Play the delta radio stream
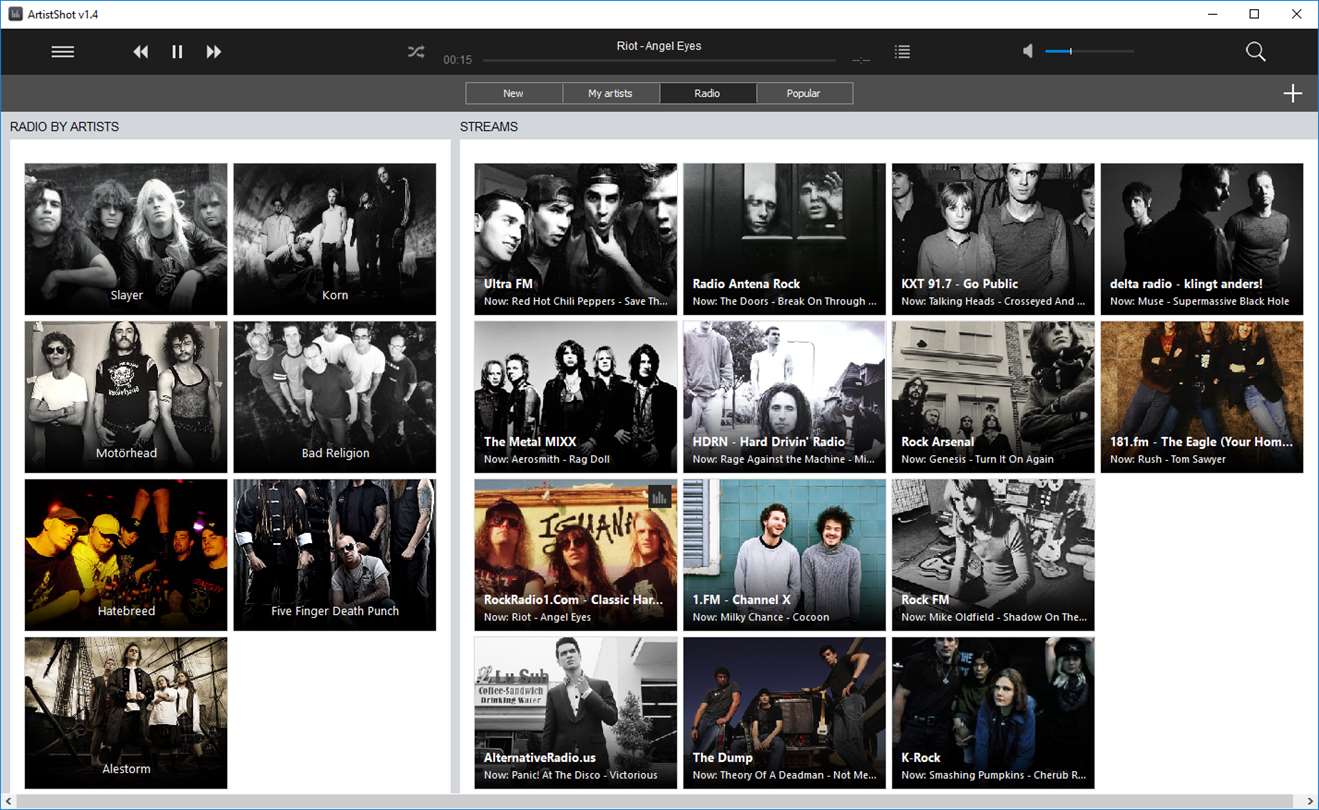The image size is (1319, 810). (x=1202, y=239)
